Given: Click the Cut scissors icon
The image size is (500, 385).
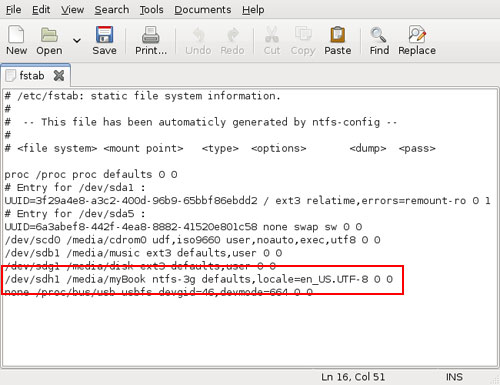Looking at the screenshot, I should click(272, 35).
